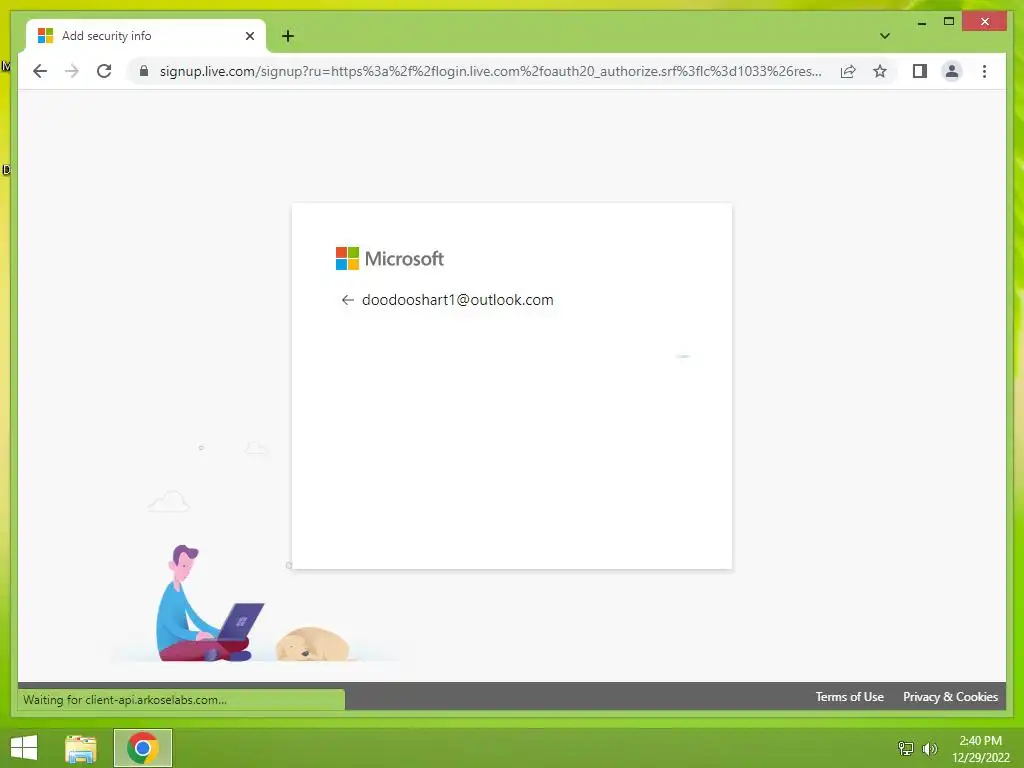The width and height of the screenshot is (1024, 768).
Task: Open the Privacy & Cookies link
Action: (x=950, y=697)
